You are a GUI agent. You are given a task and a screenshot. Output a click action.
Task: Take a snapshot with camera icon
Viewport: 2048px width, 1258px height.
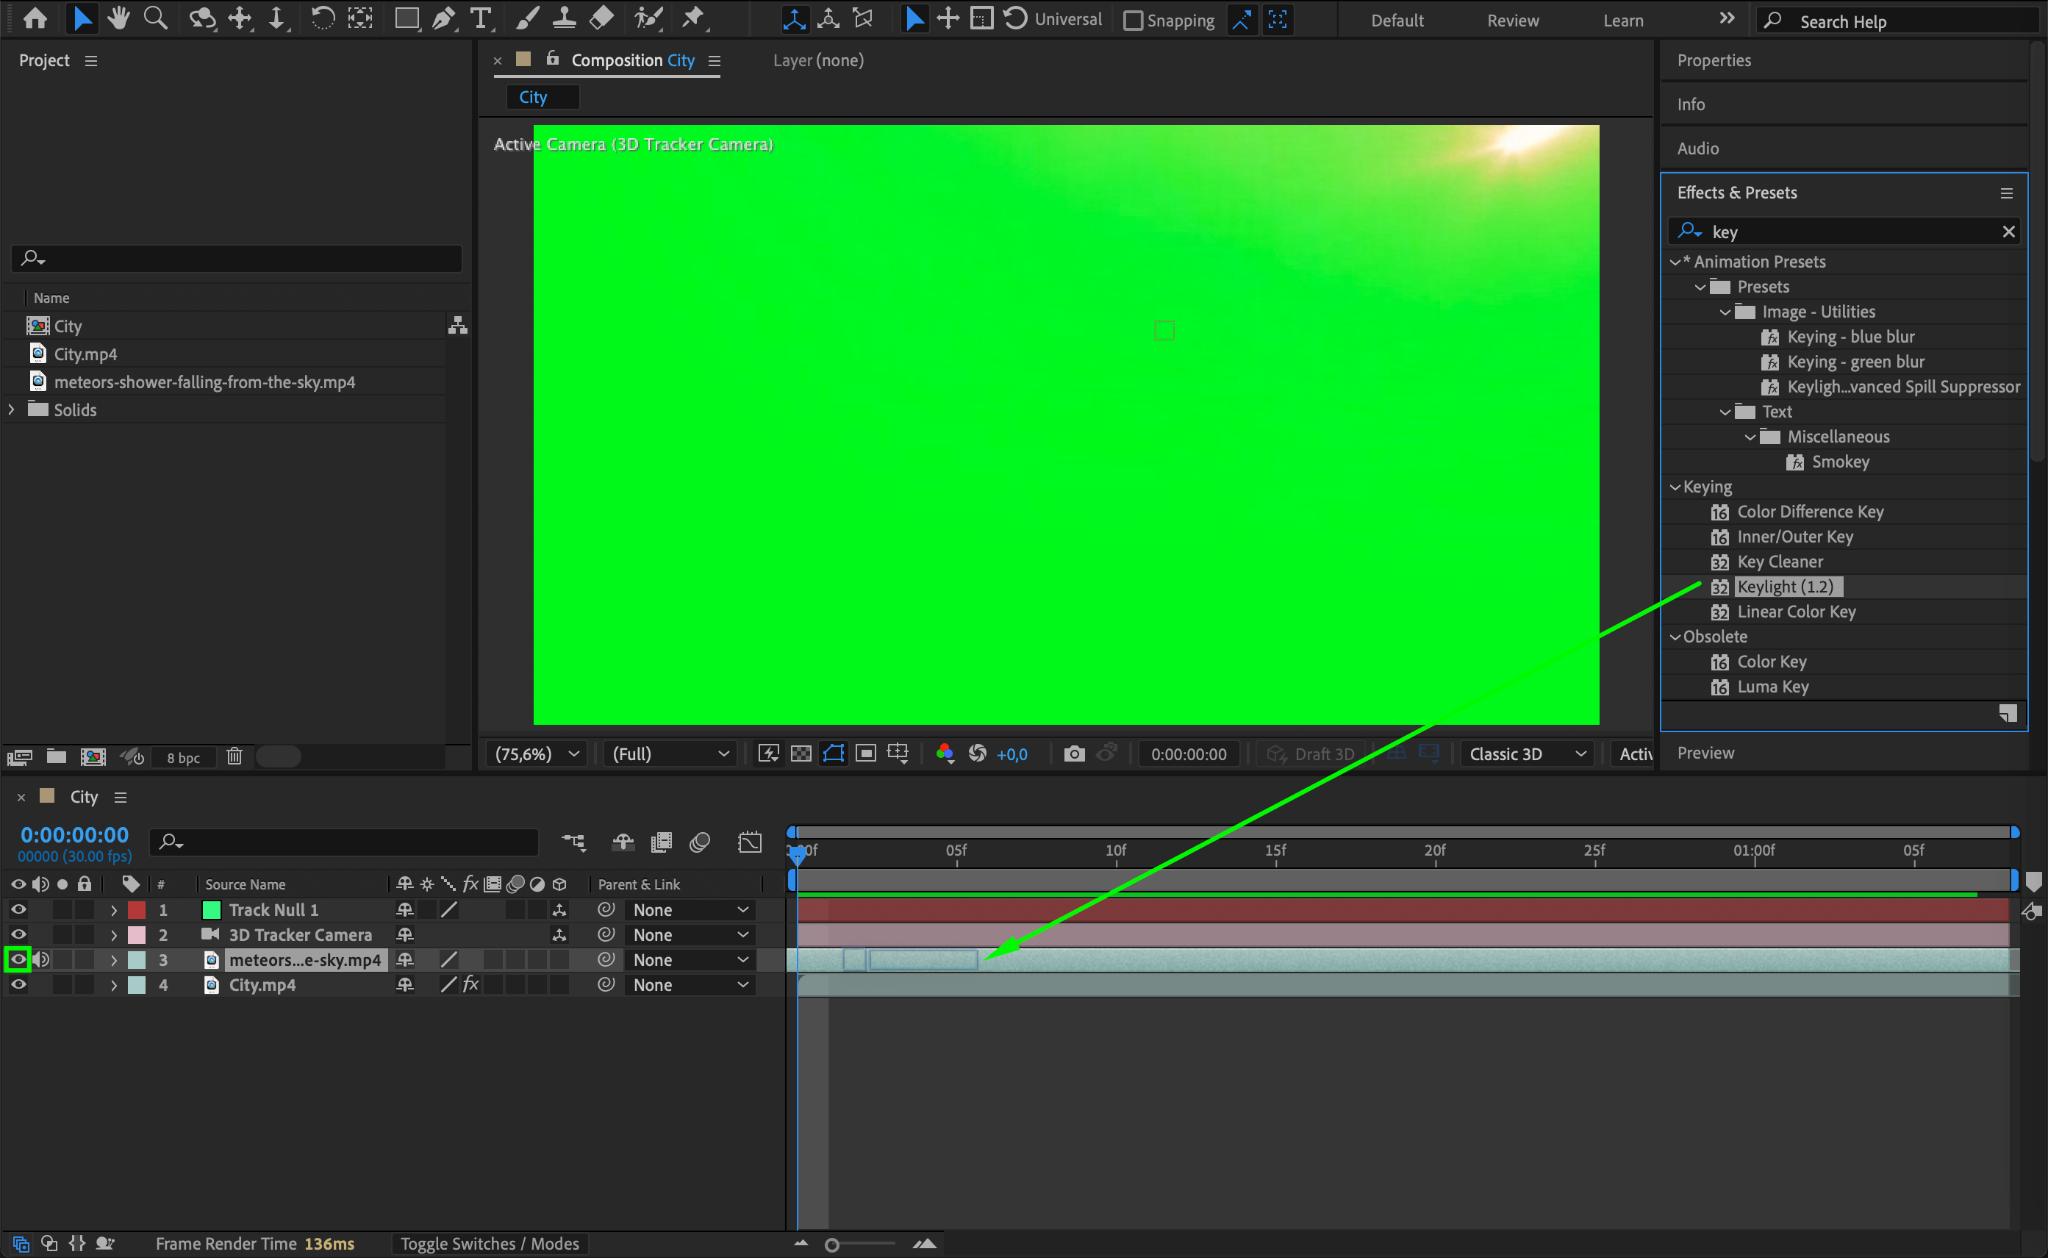[1074, 754]
